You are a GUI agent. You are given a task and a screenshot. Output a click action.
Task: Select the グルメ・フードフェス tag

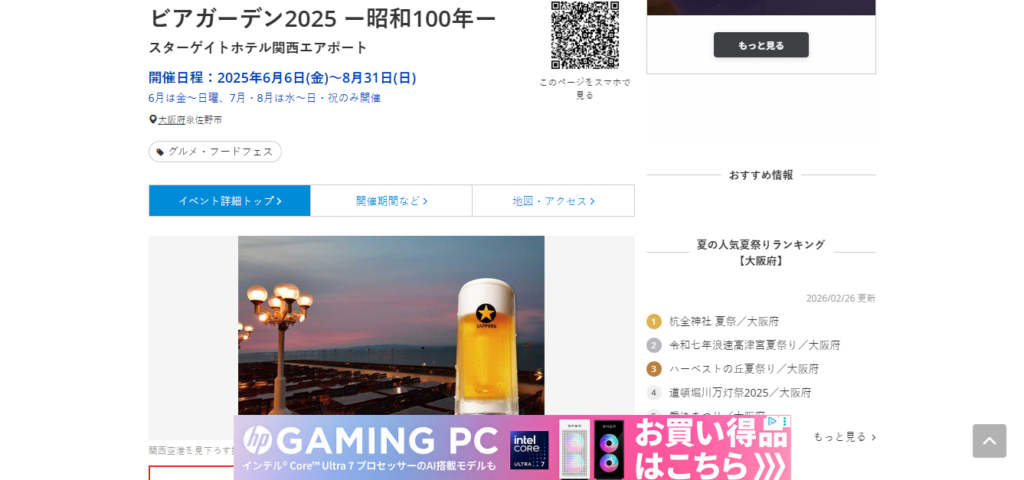coord(215,152)
